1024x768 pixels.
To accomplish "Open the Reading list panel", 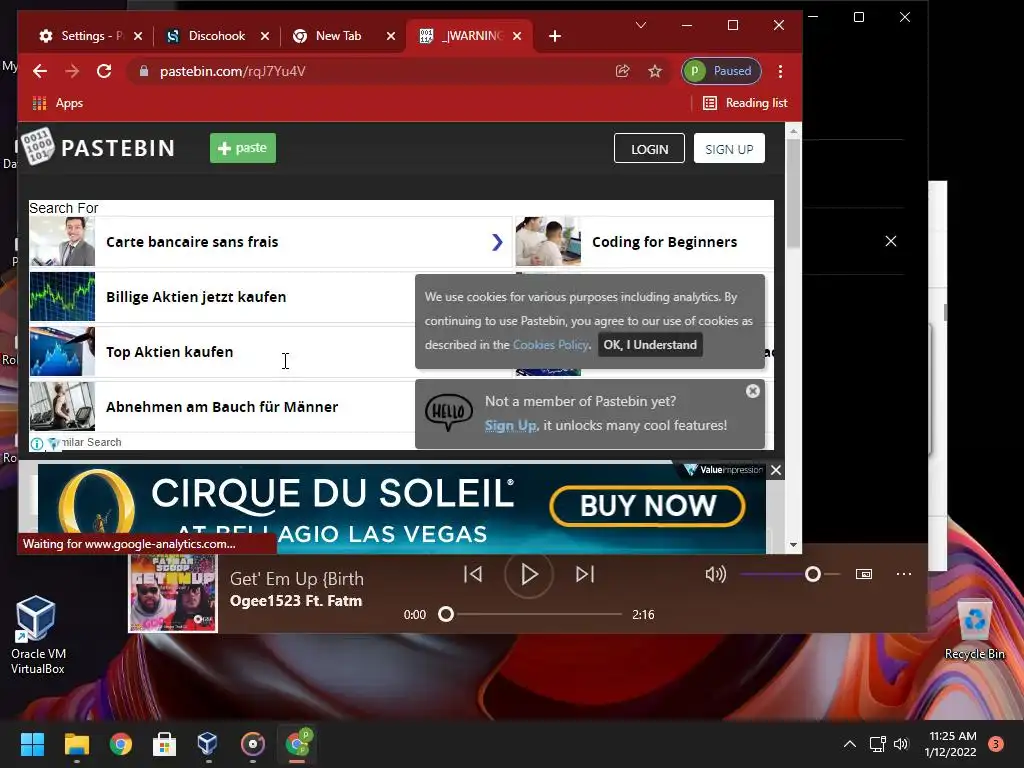I will [x=745, y=103].
